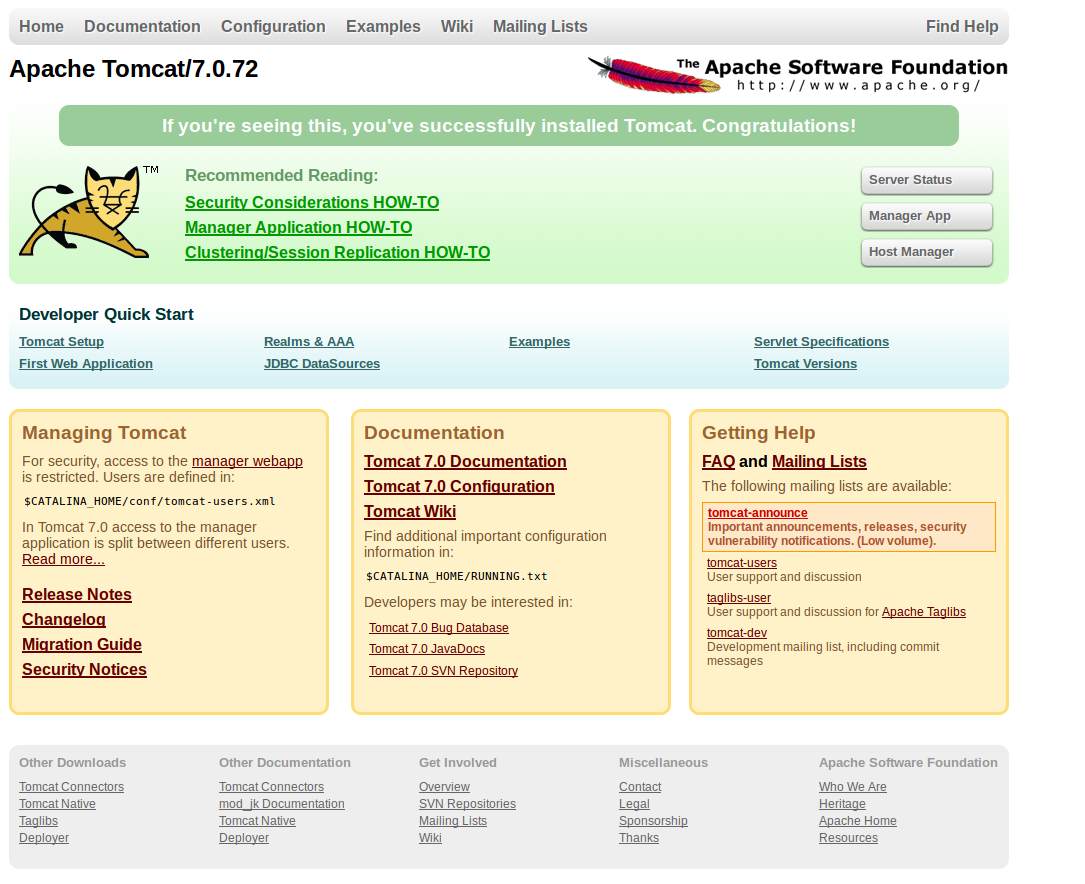
Task: Open Security Considerations HOW-TO link
Action: click(312, 203)
